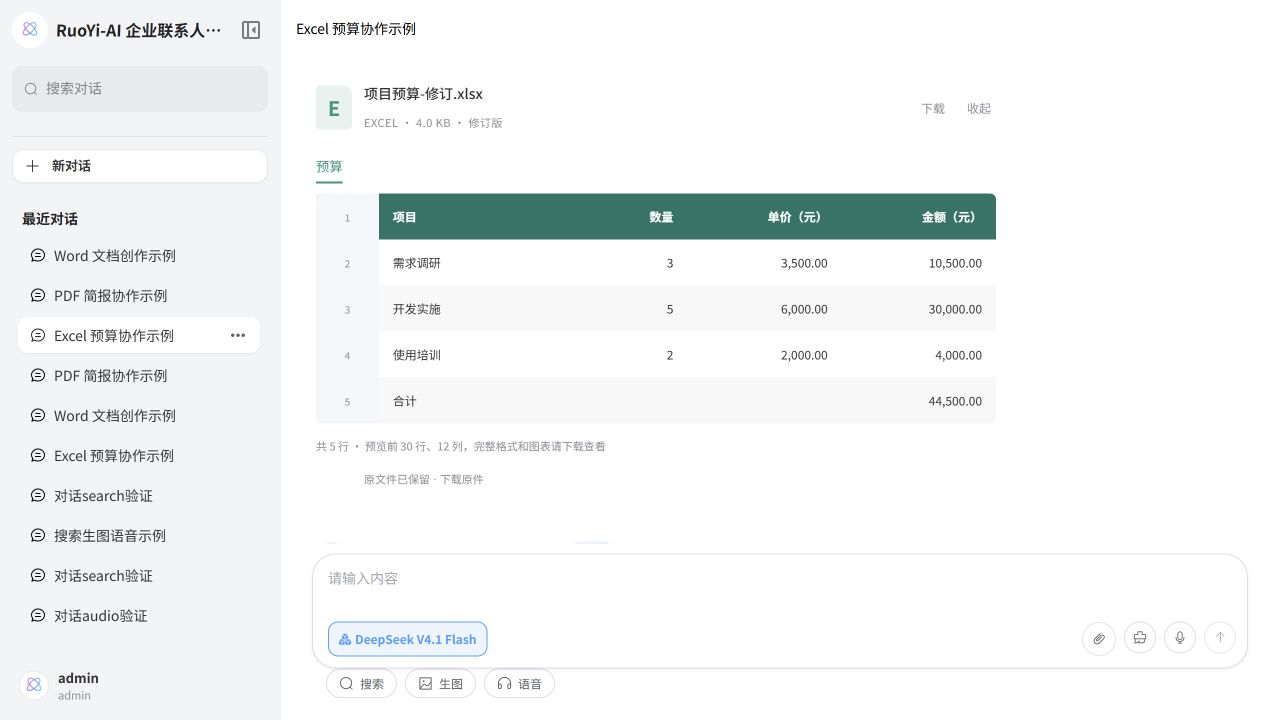
Task: Open 搜索生图语音示例 conversation
Action: (x=139, y=536)
